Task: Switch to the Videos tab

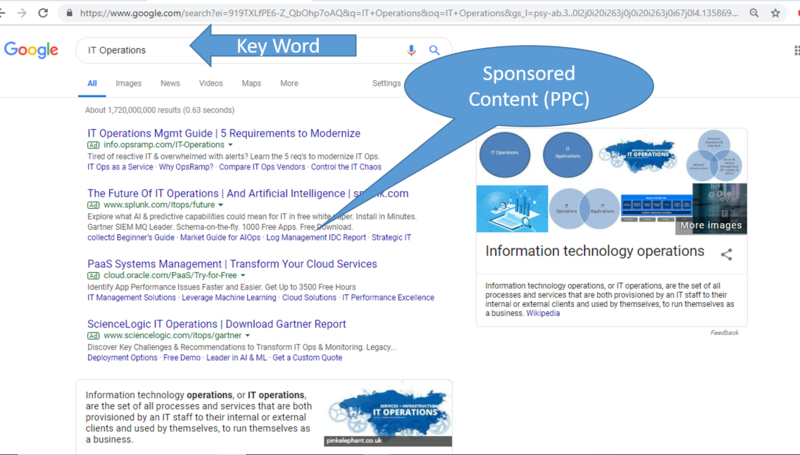Action: click(211, 83)
